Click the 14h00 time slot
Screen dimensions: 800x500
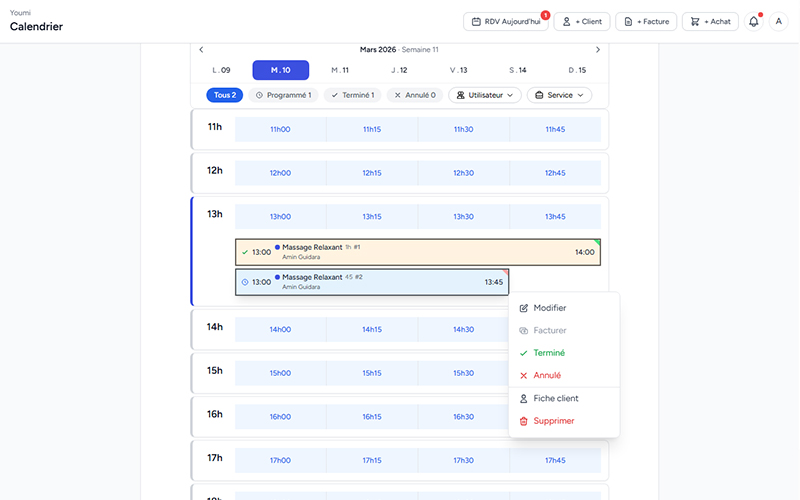click(280, 330)
